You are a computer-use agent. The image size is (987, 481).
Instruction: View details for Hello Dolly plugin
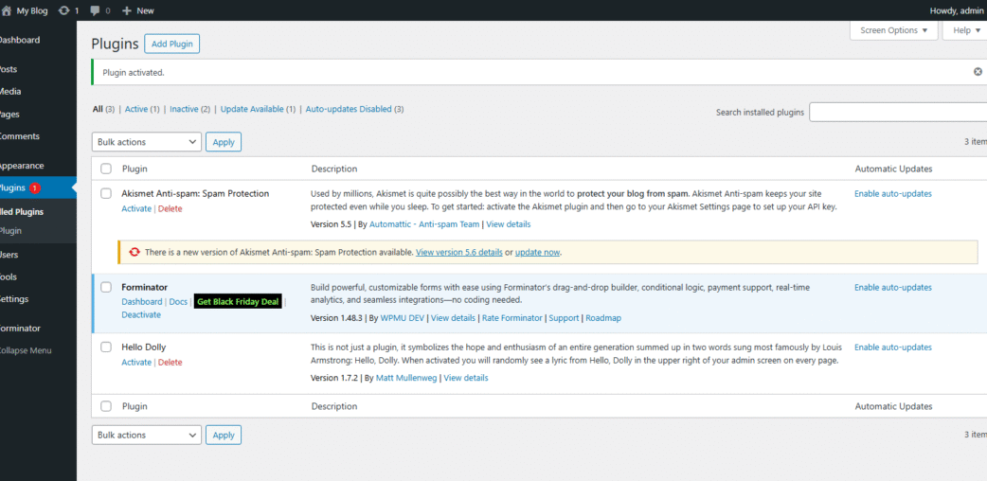pyautogui.click(x=466, y=378)
